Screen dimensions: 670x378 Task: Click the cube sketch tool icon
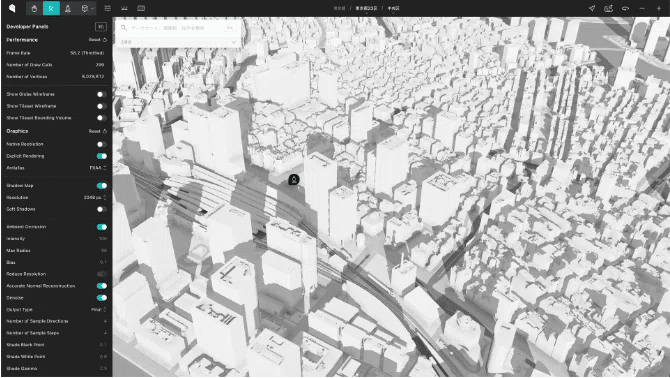tap(85, 9)
